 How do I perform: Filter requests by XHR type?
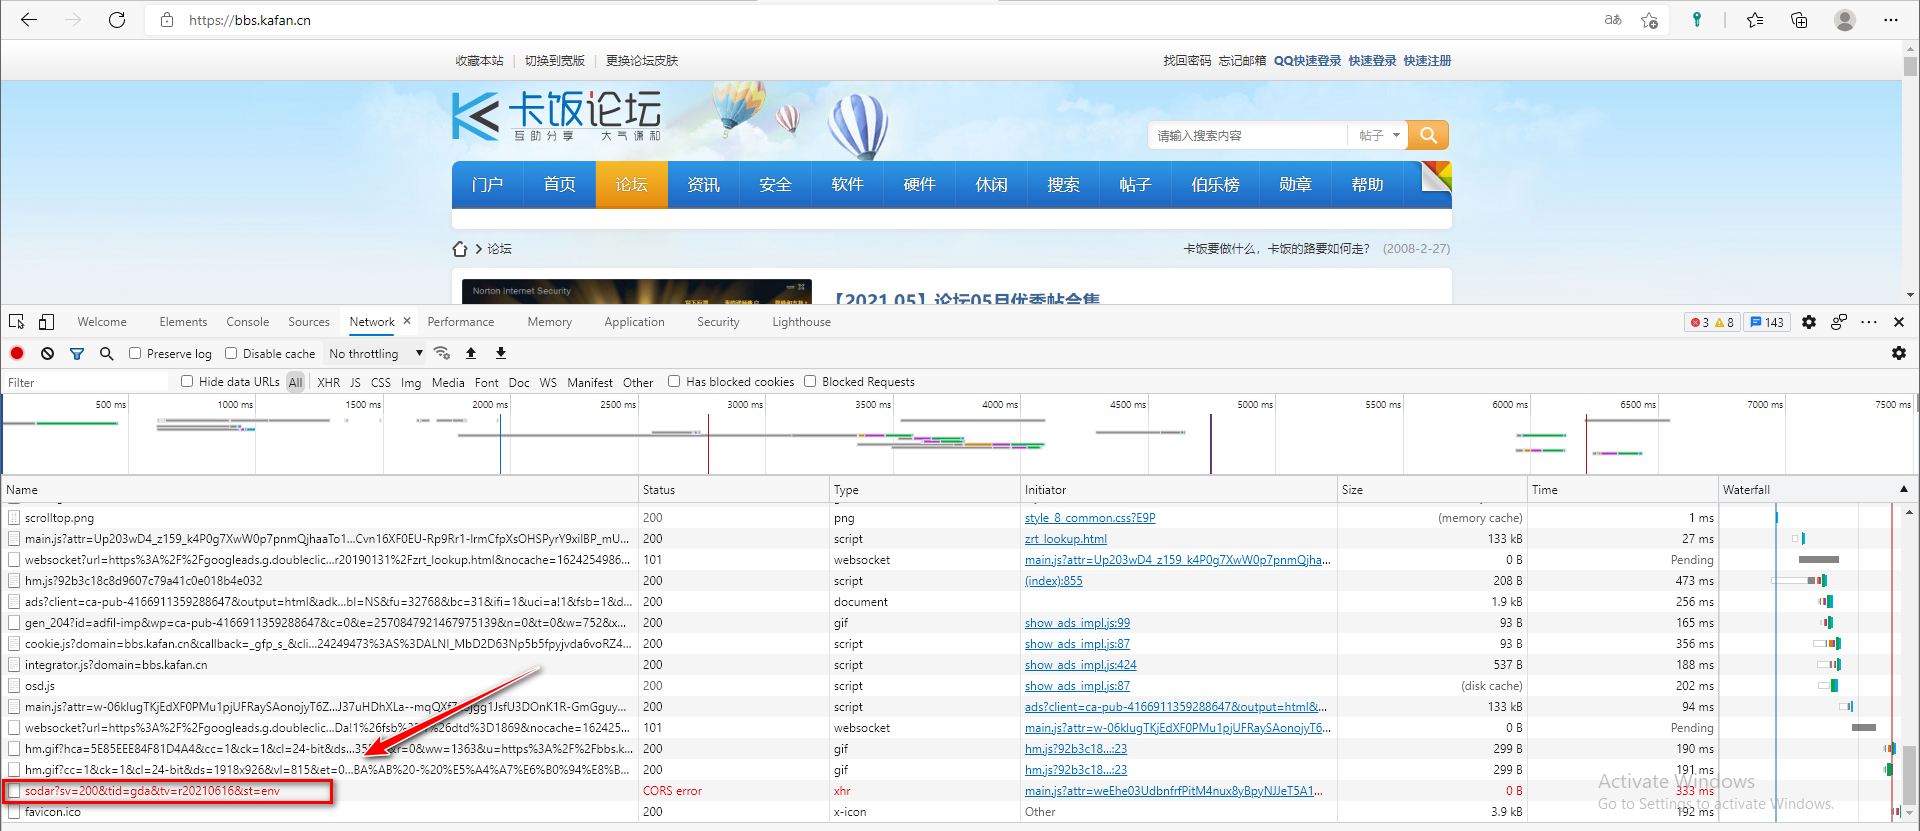tap(328, 382)
